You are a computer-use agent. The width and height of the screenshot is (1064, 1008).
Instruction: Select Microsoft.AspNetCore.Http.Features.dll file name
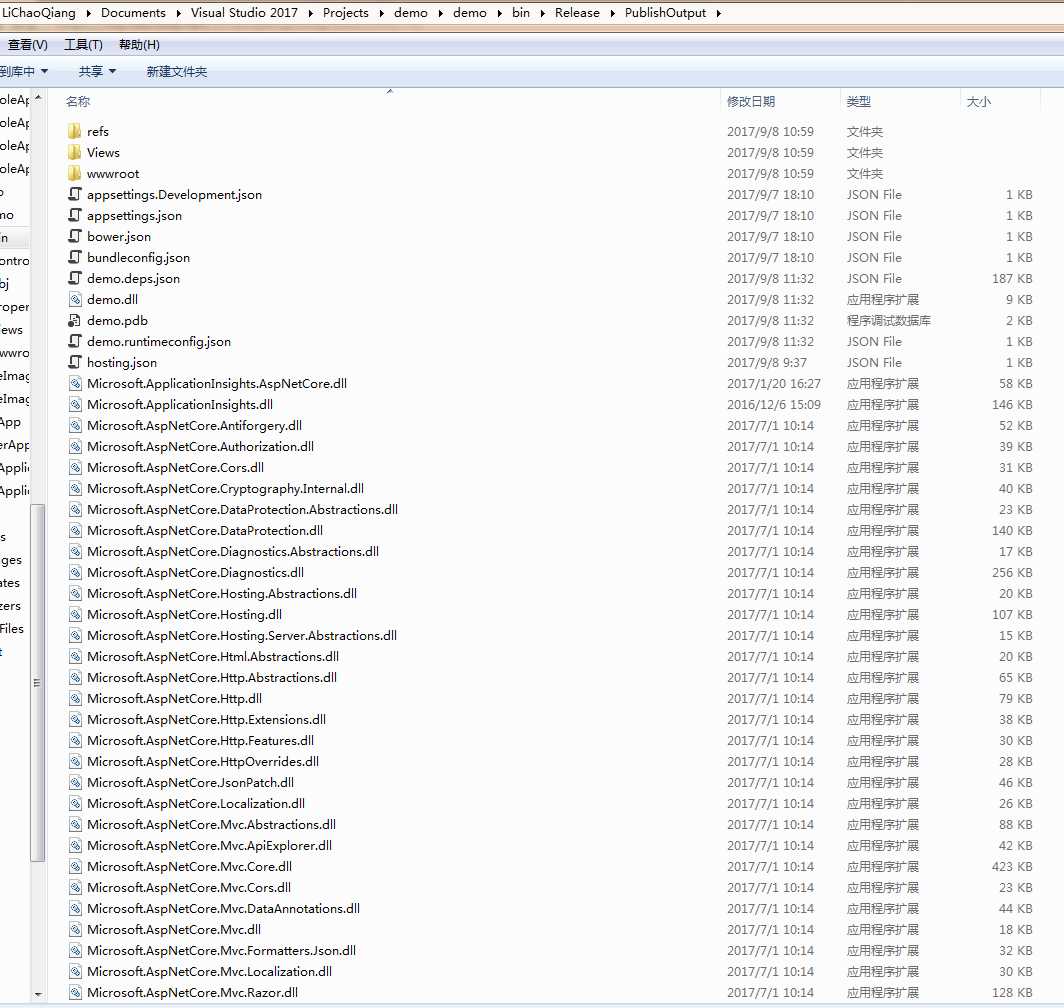pyautogui.click(x=200, y=741)
